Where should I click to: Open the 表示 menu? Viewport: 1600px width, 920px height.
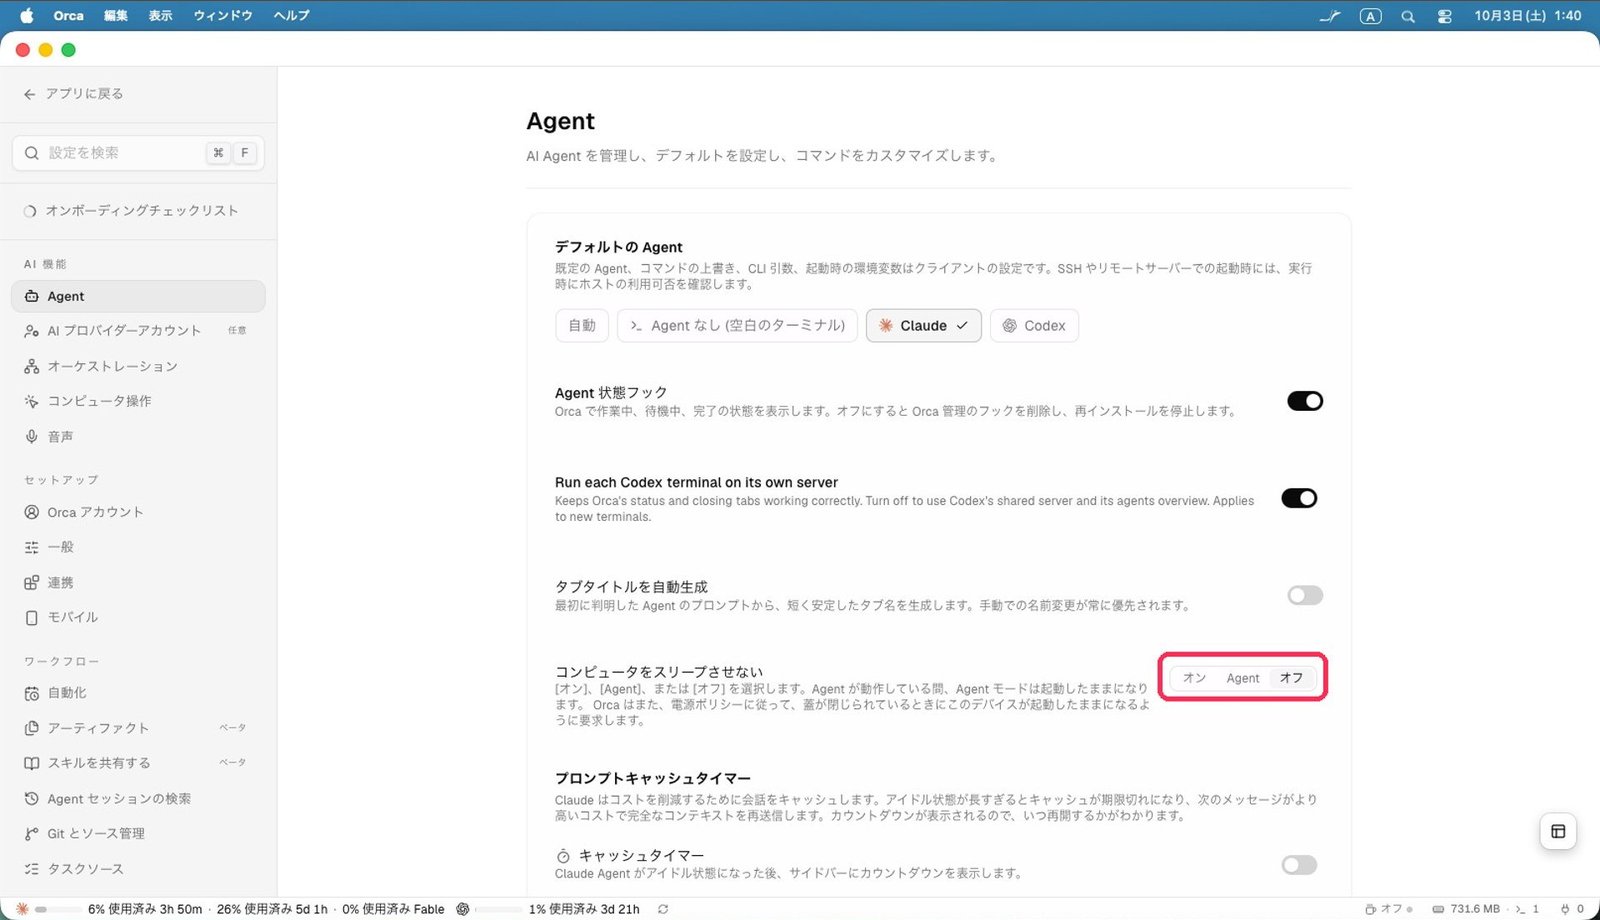pyautogui.click(x=161, y=16)
